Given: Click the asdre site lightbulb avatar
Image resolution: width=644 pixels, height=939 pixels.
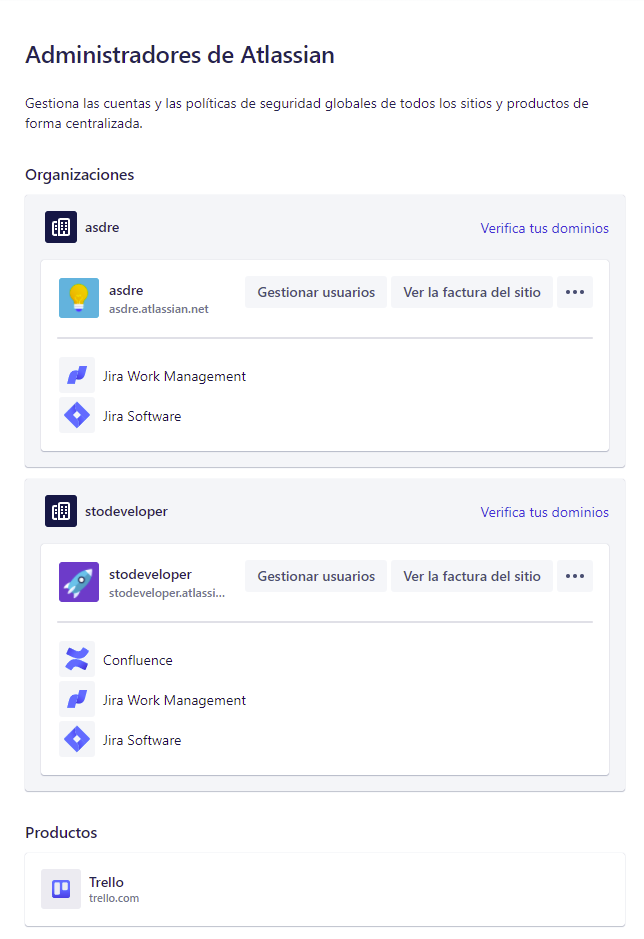Looking at the screenshot, I should (x=79, y=298).
